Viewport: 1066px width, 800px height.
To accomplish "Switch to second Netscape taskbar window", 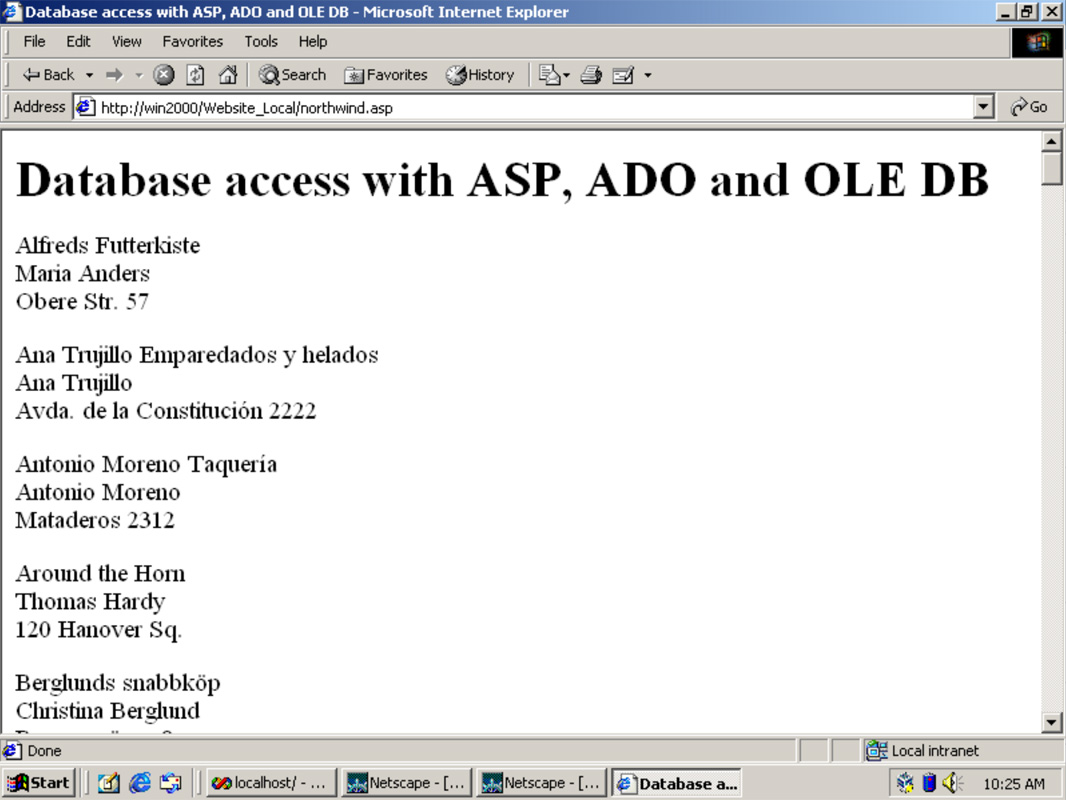I will (x=541, y=783).
